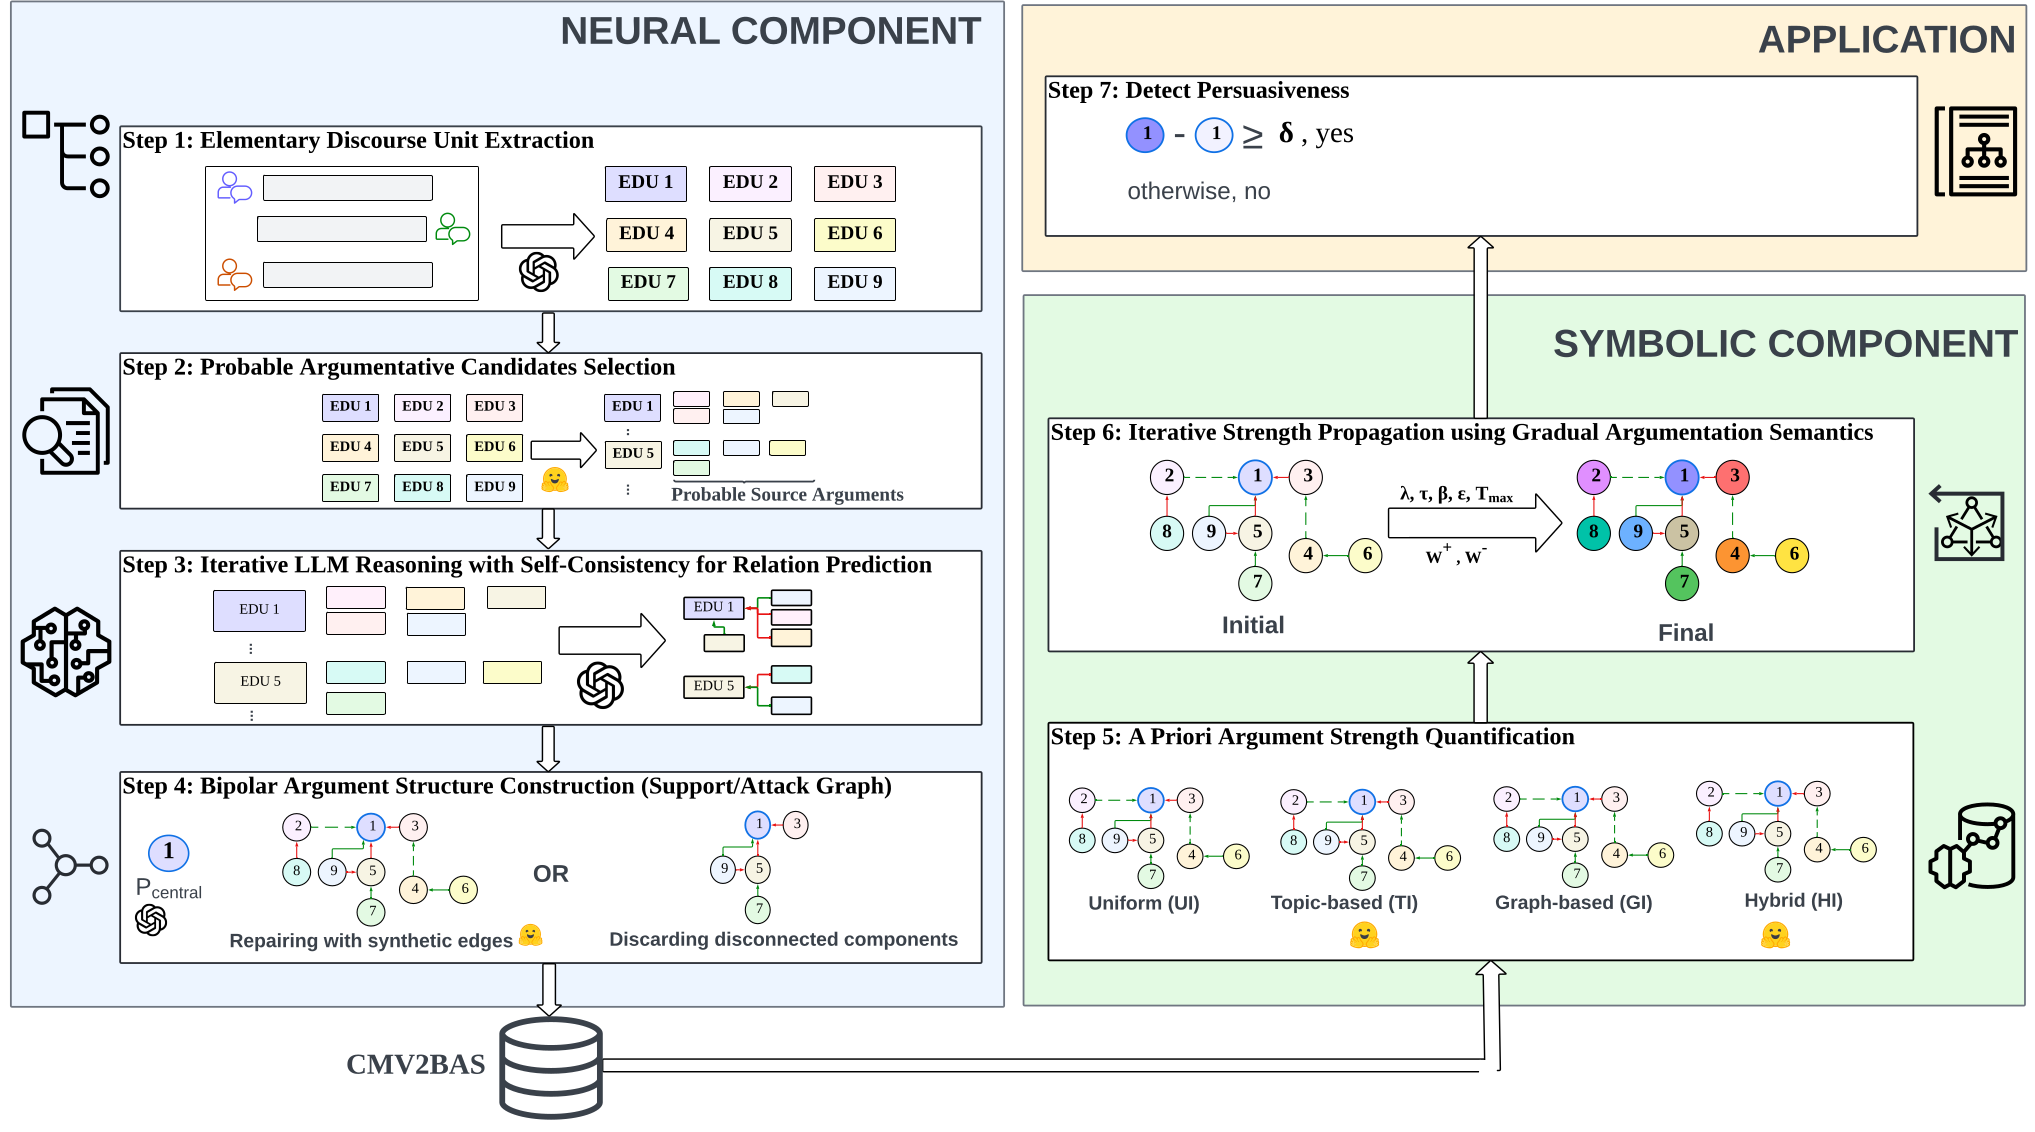This screenshot has width=2035, height=1132.
Task: Click the orange user chat icon in Step 1
Action: point(234,275)
